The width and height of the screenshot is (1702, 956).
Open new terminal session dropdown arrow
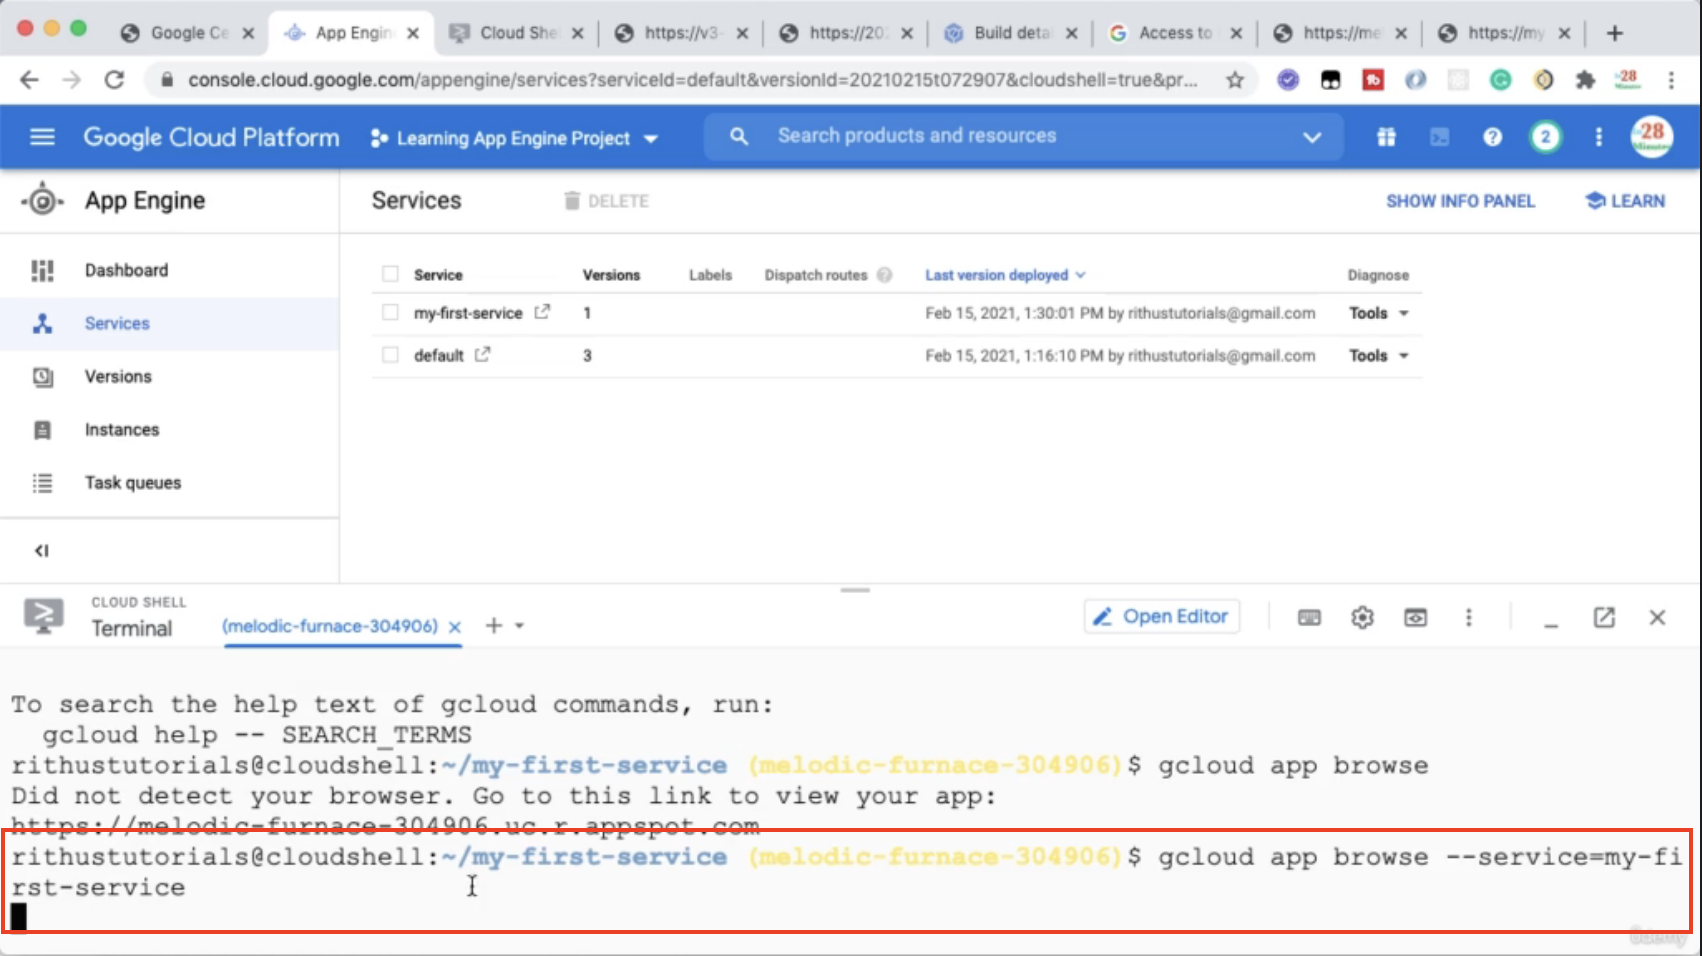(x=520, y=626)
